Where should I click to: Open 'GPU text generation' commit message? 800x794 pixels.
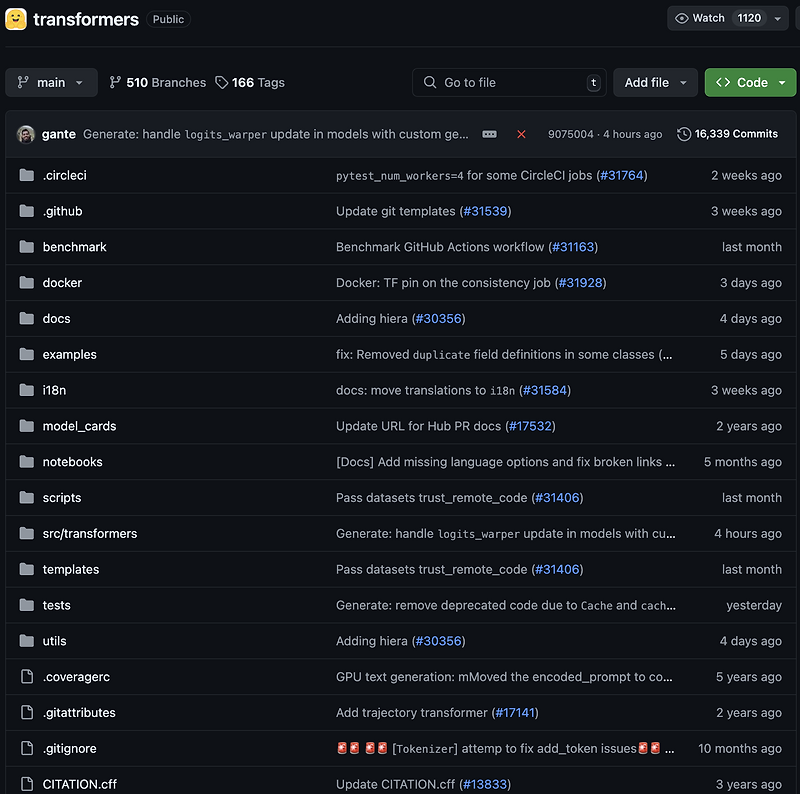[504, 677]
